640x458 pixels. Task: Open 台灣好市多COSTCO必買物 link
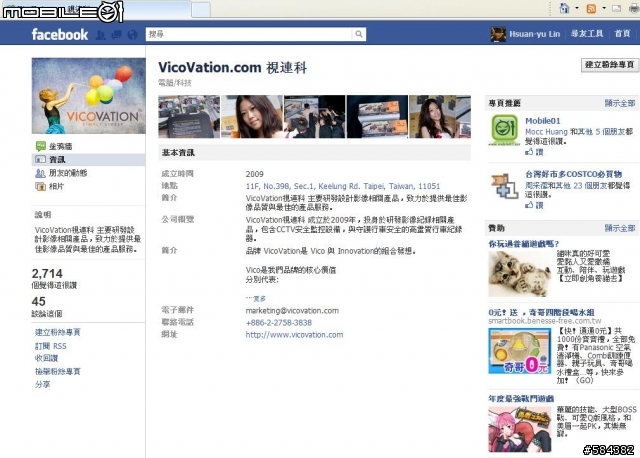pos(573,174)
